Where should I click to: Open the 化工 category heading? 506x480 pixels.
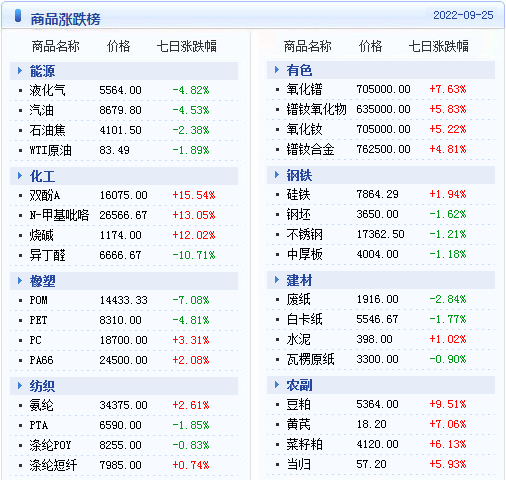(42, 176)
